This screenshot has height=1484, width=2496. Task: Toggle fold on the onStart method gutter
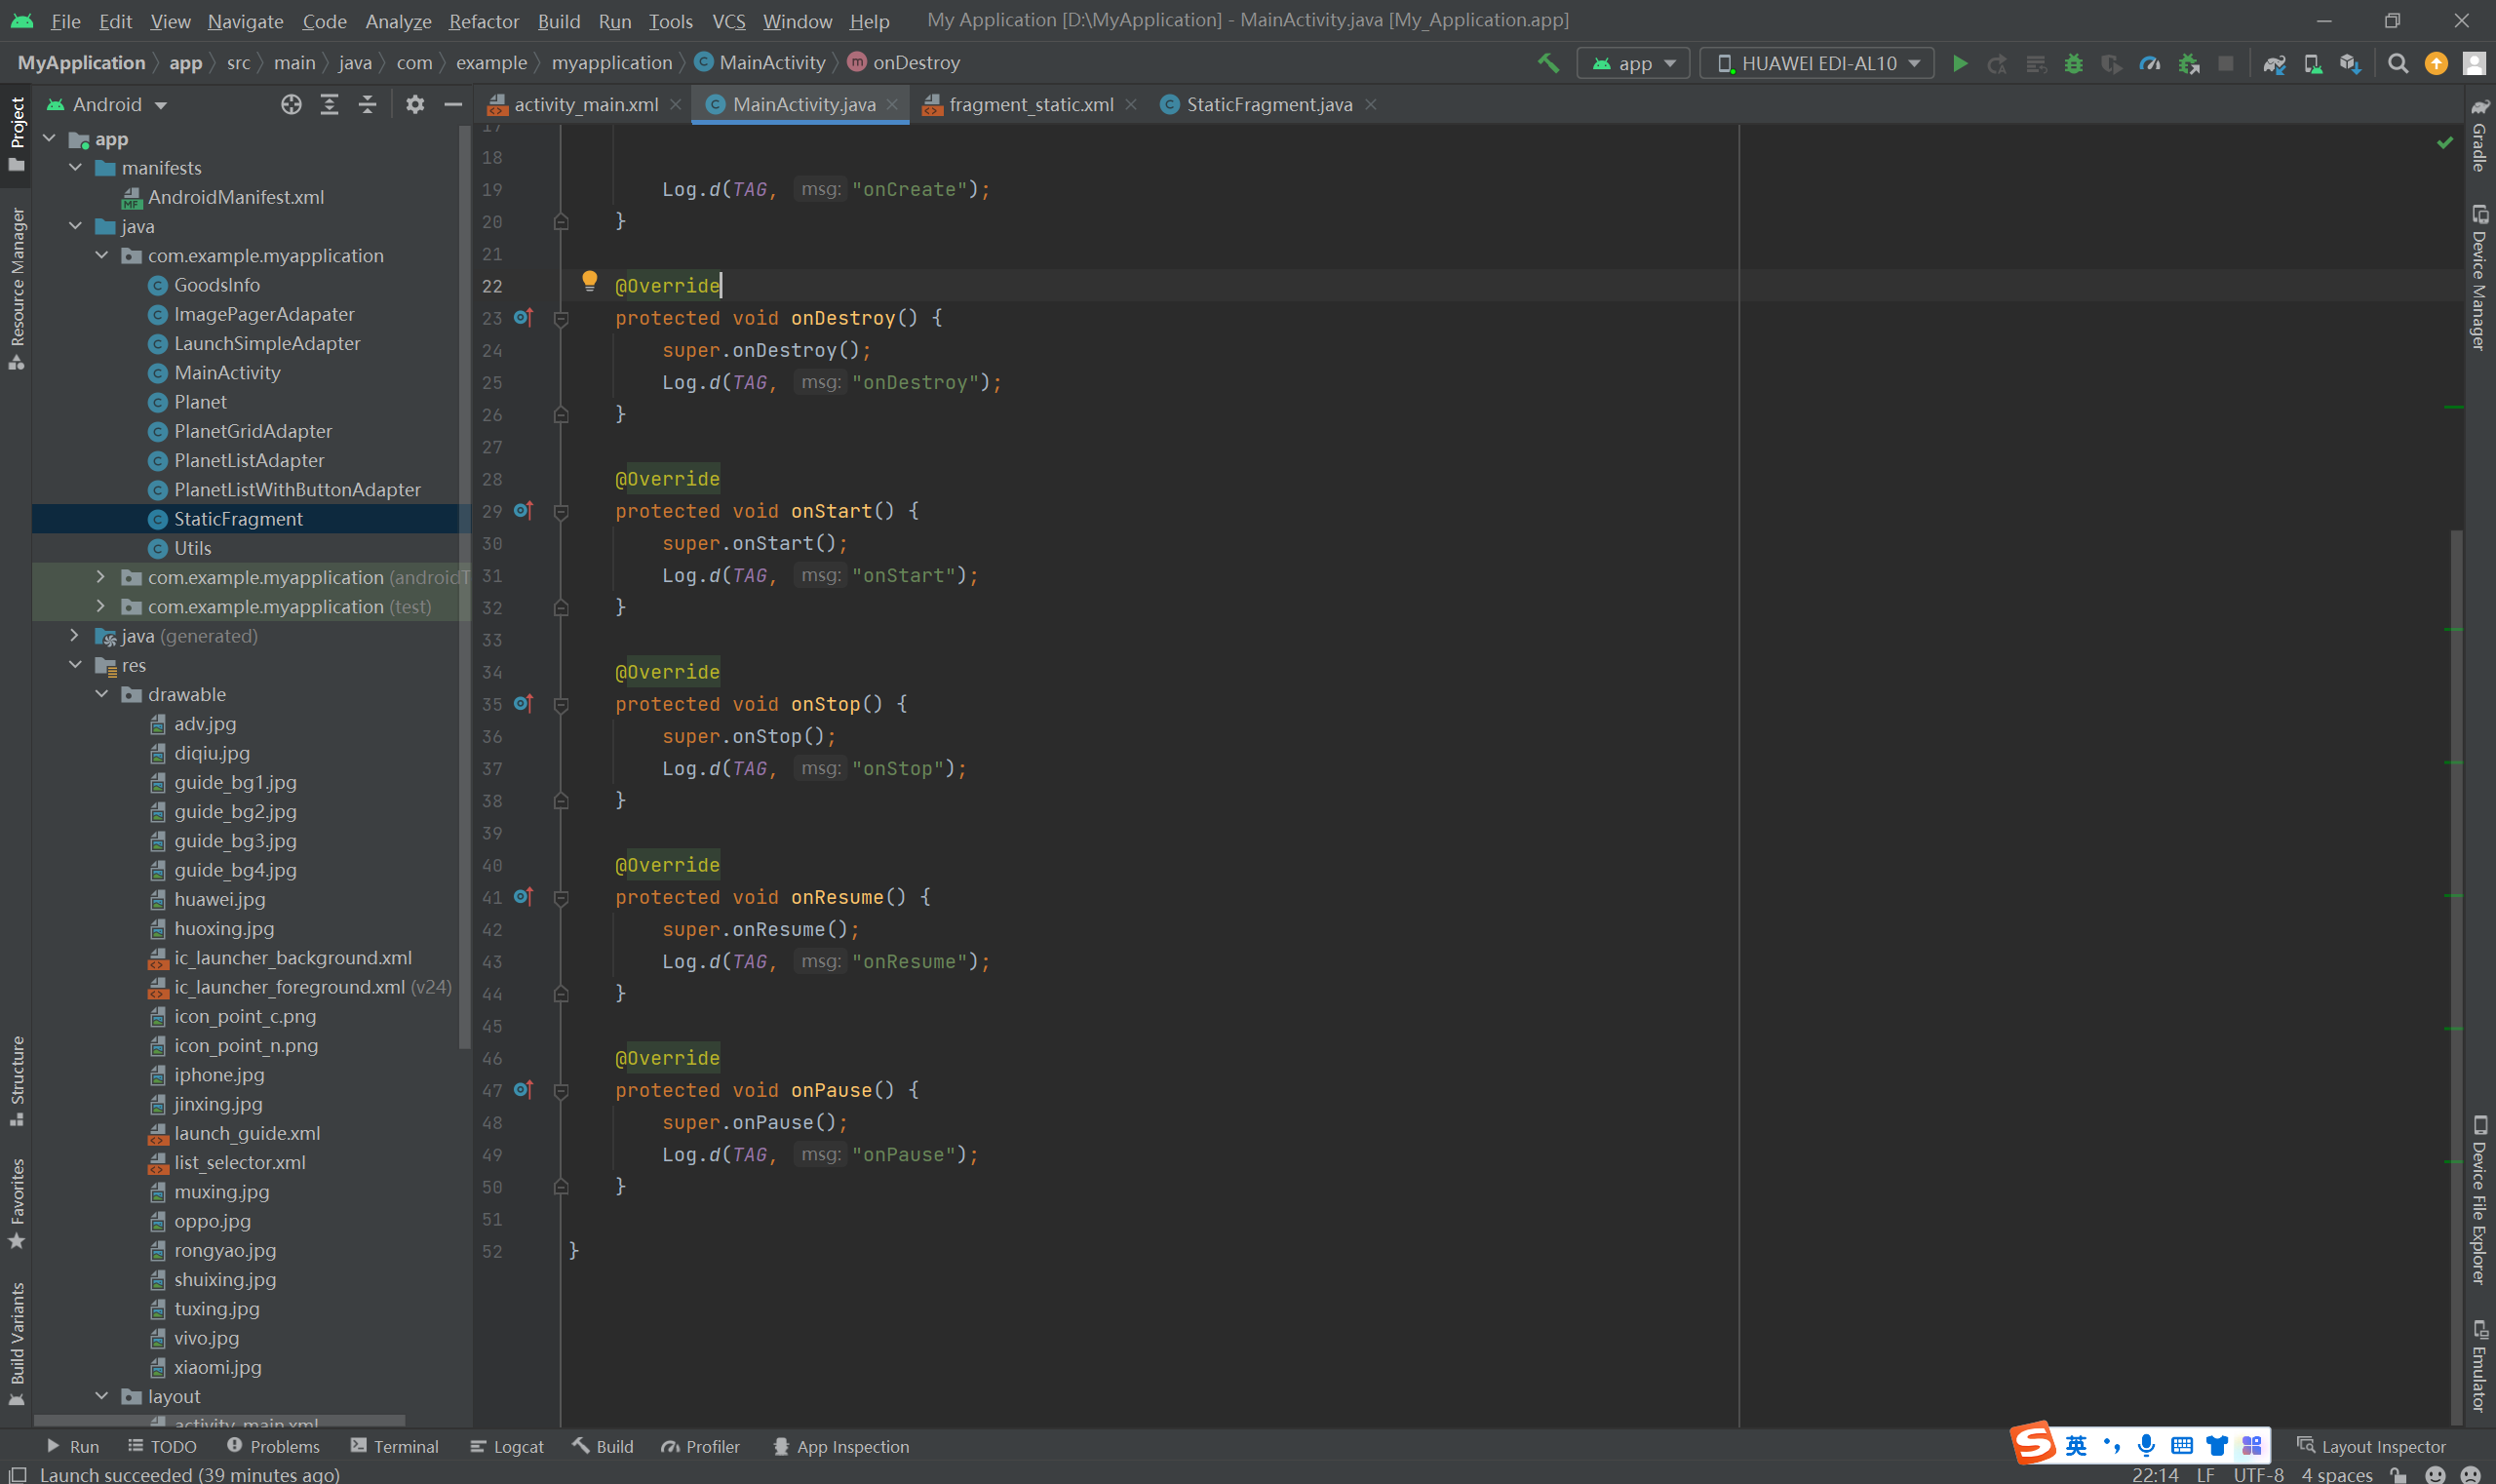pyautogui.click(x=561, y=512)
